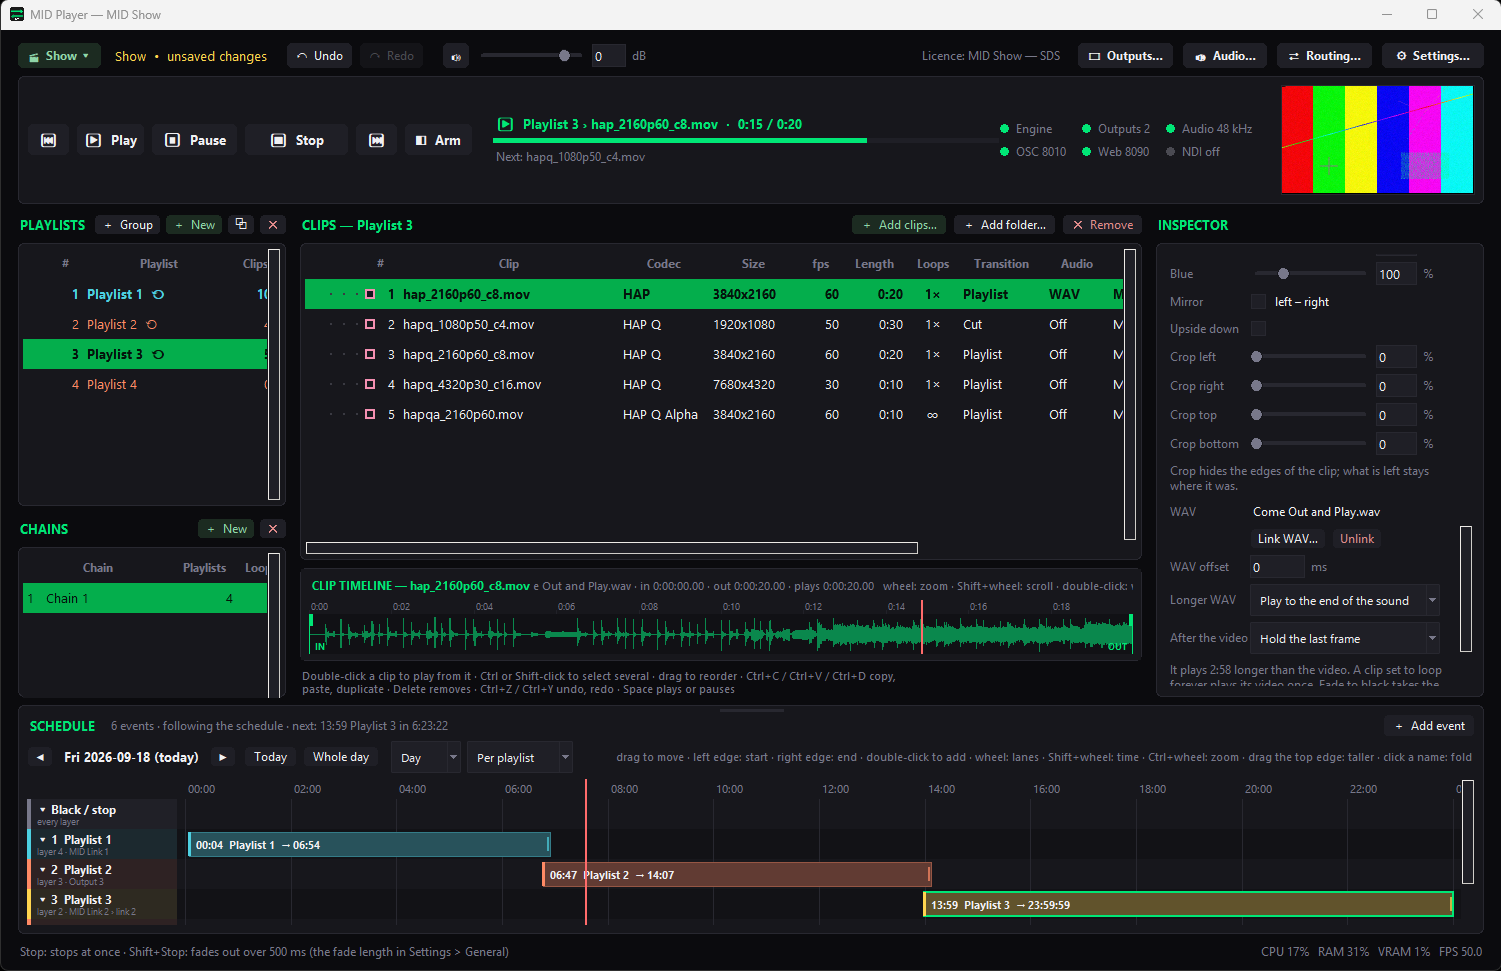The height and width of the screenshot is (971, 1501).
Task: Click the Link WAV button
Action: [1287, 539]
